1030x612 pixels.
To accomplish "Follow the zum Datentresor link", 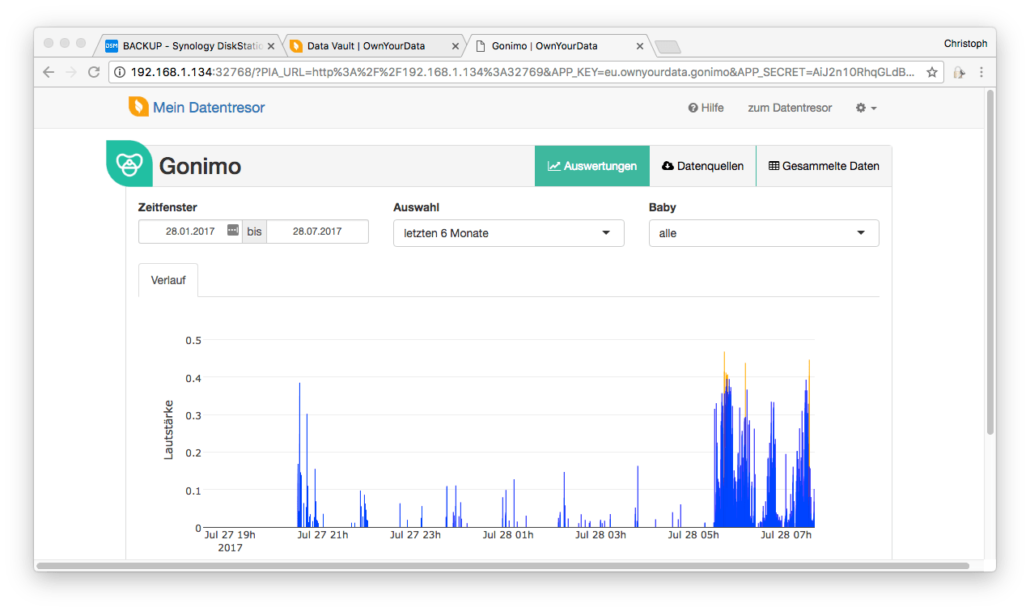I will (x=789, y=108).
